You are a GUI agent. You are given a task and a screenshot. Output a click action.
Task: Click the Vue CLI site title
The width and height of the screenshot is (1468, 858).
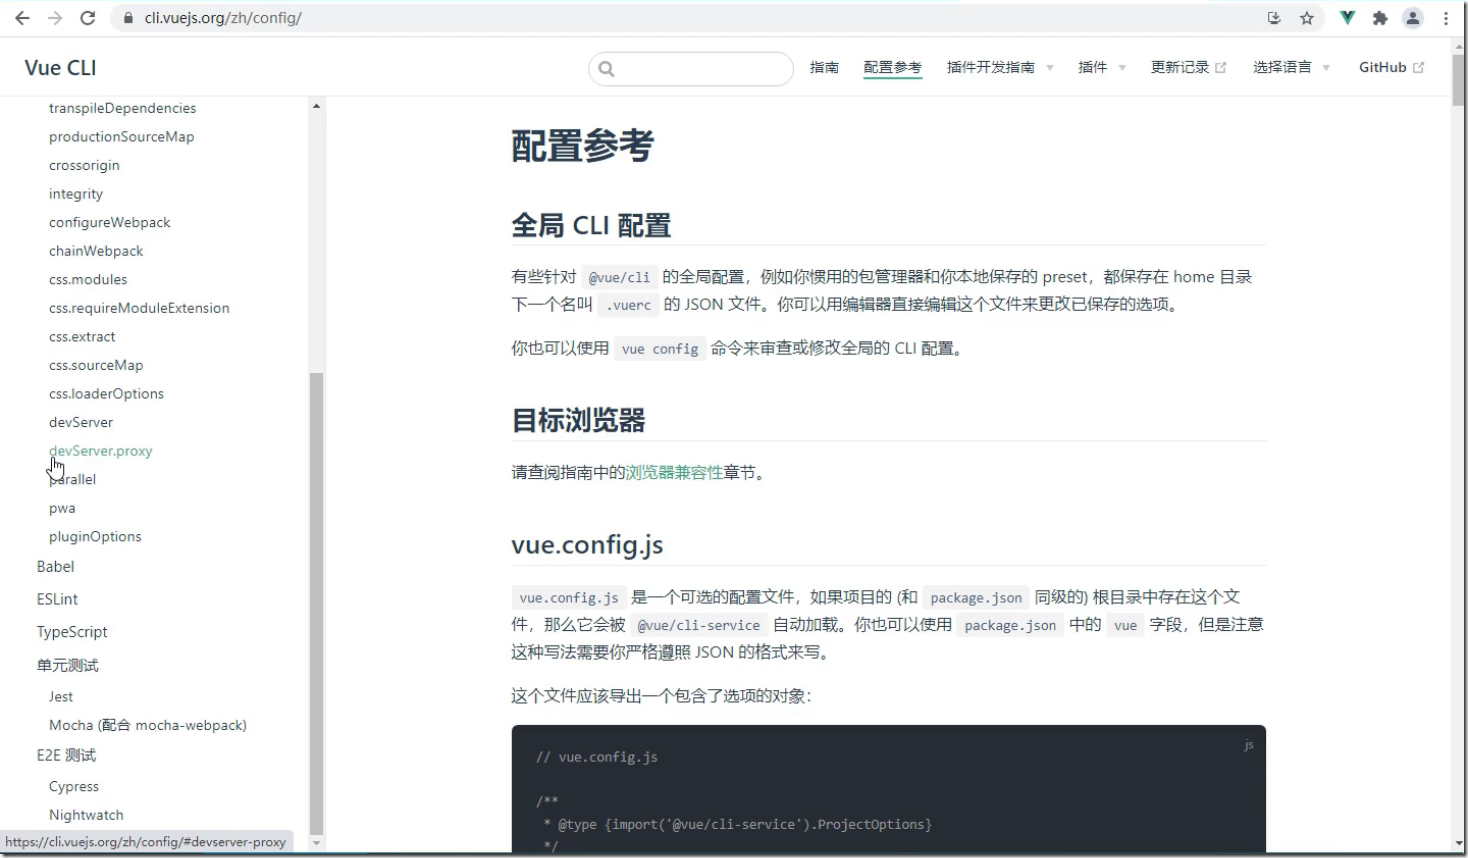coord(61,68)
